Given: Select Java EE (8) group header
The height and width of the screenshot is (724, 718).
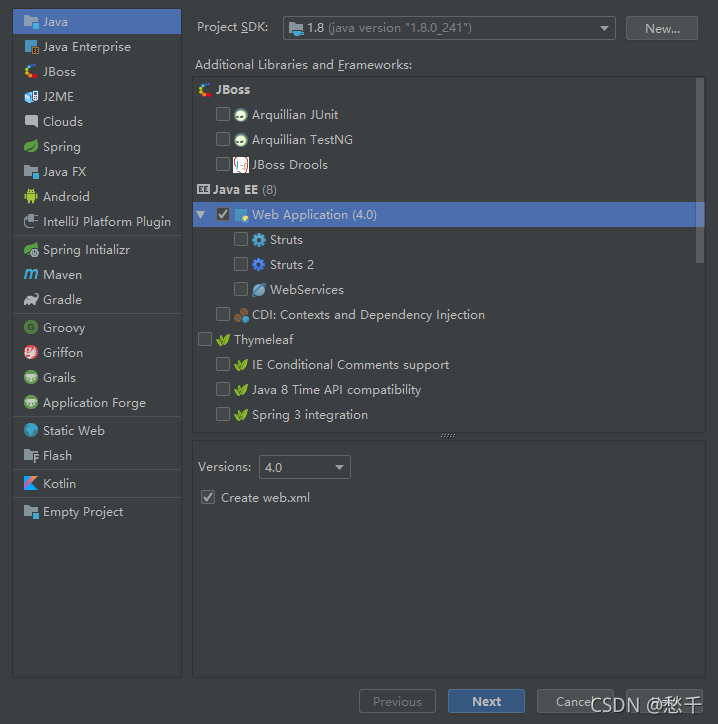Looking at the screenshot, I should [237, 190].
